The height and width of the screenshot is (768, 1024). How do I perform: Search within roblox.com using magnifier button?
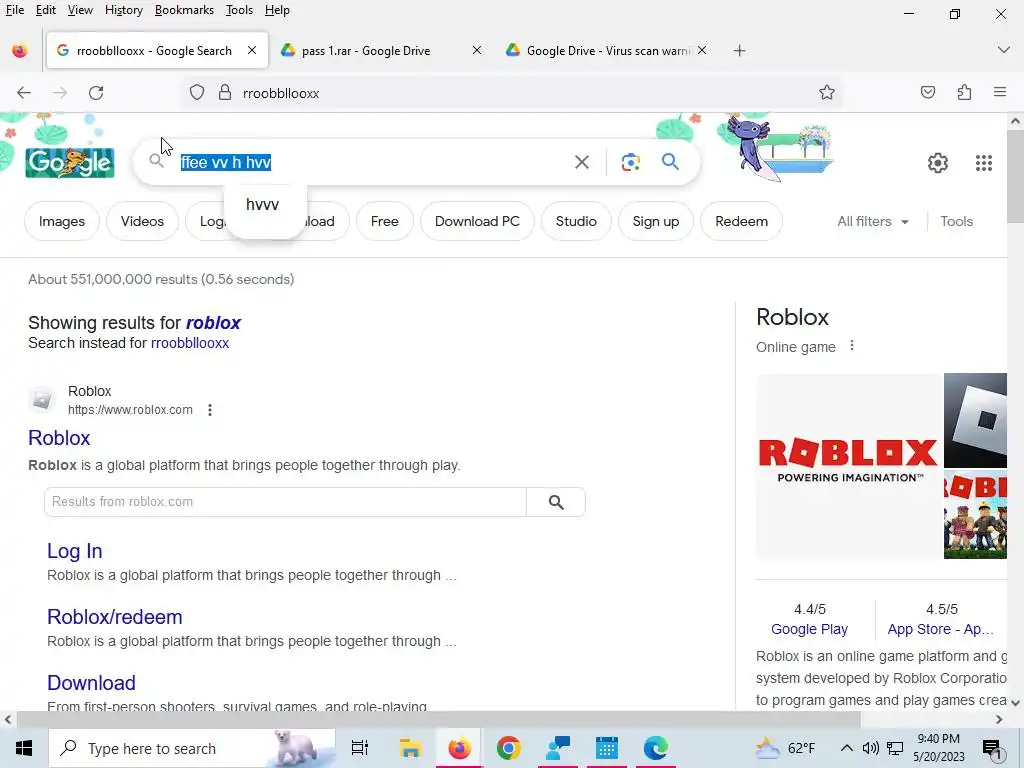tap(556, 502)
